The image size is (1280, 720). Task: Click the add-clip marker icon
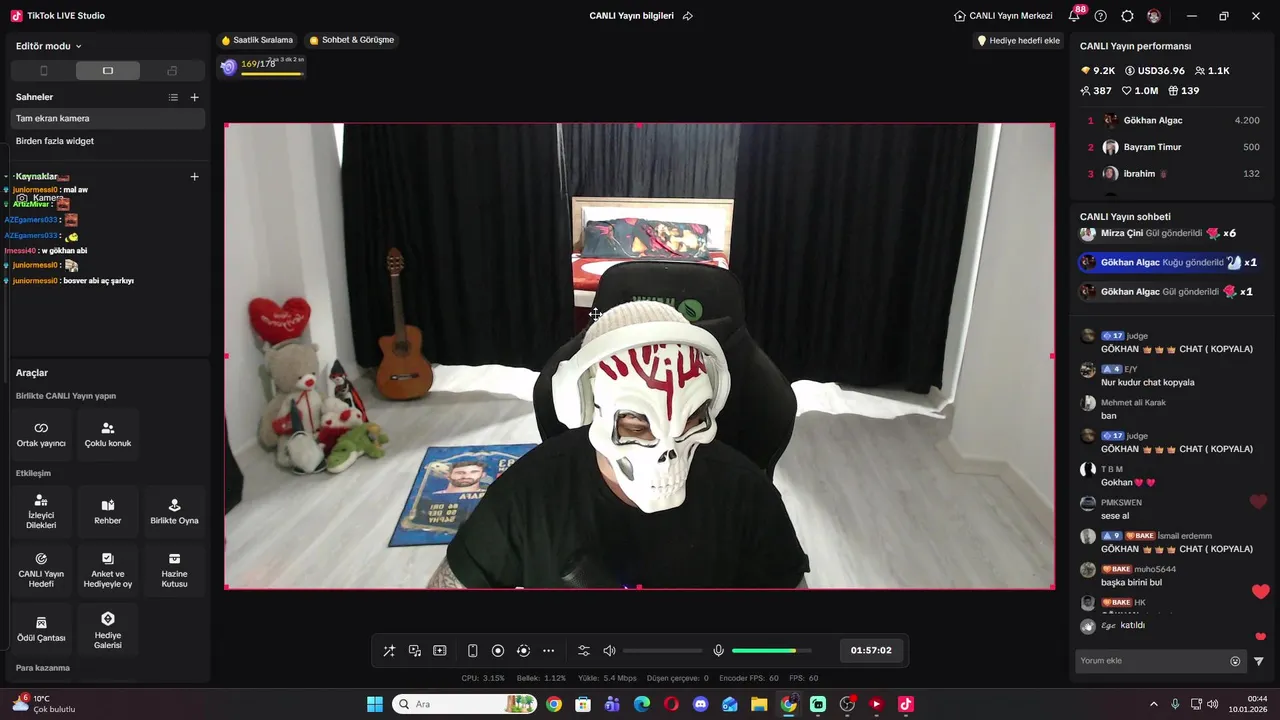click(x=440, y=651)
